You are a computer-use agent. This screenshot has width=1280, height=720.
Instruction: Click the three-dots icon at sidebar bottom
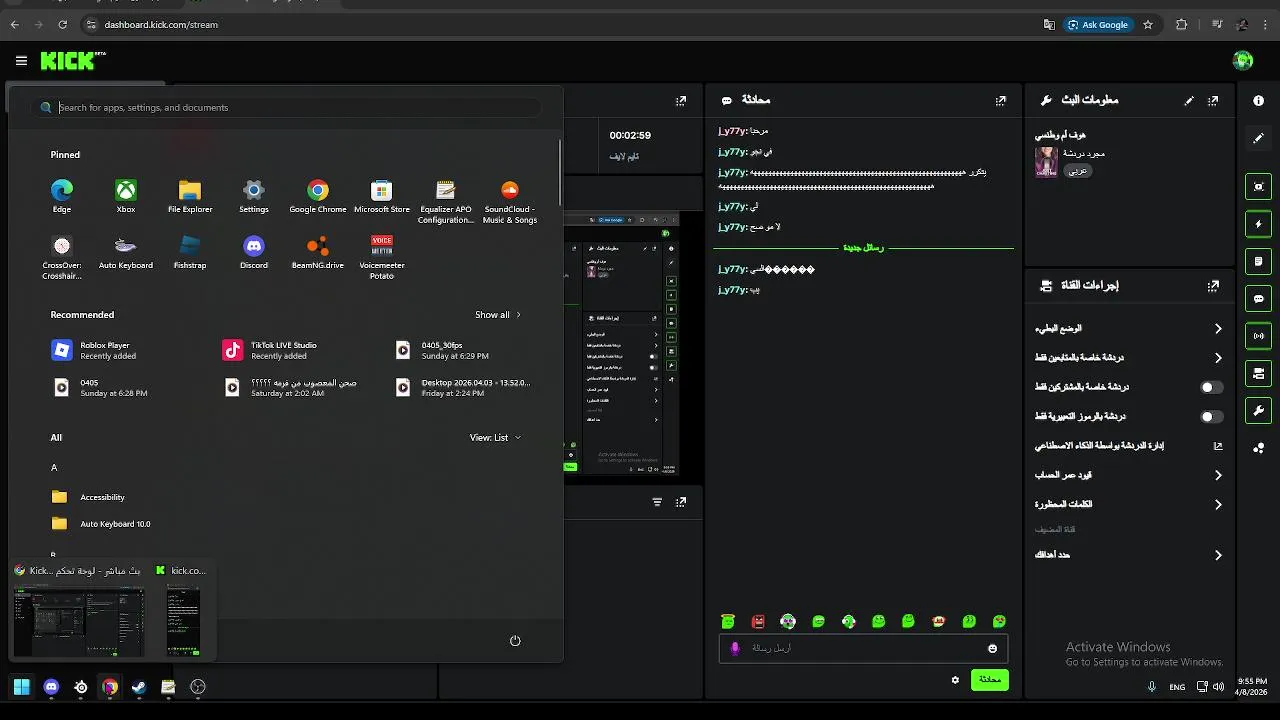1258,448
